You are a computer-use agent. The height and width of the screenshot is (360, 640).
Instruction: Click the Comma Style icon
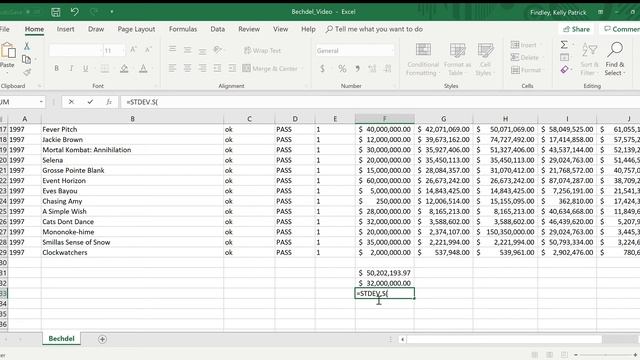point(358,68)
